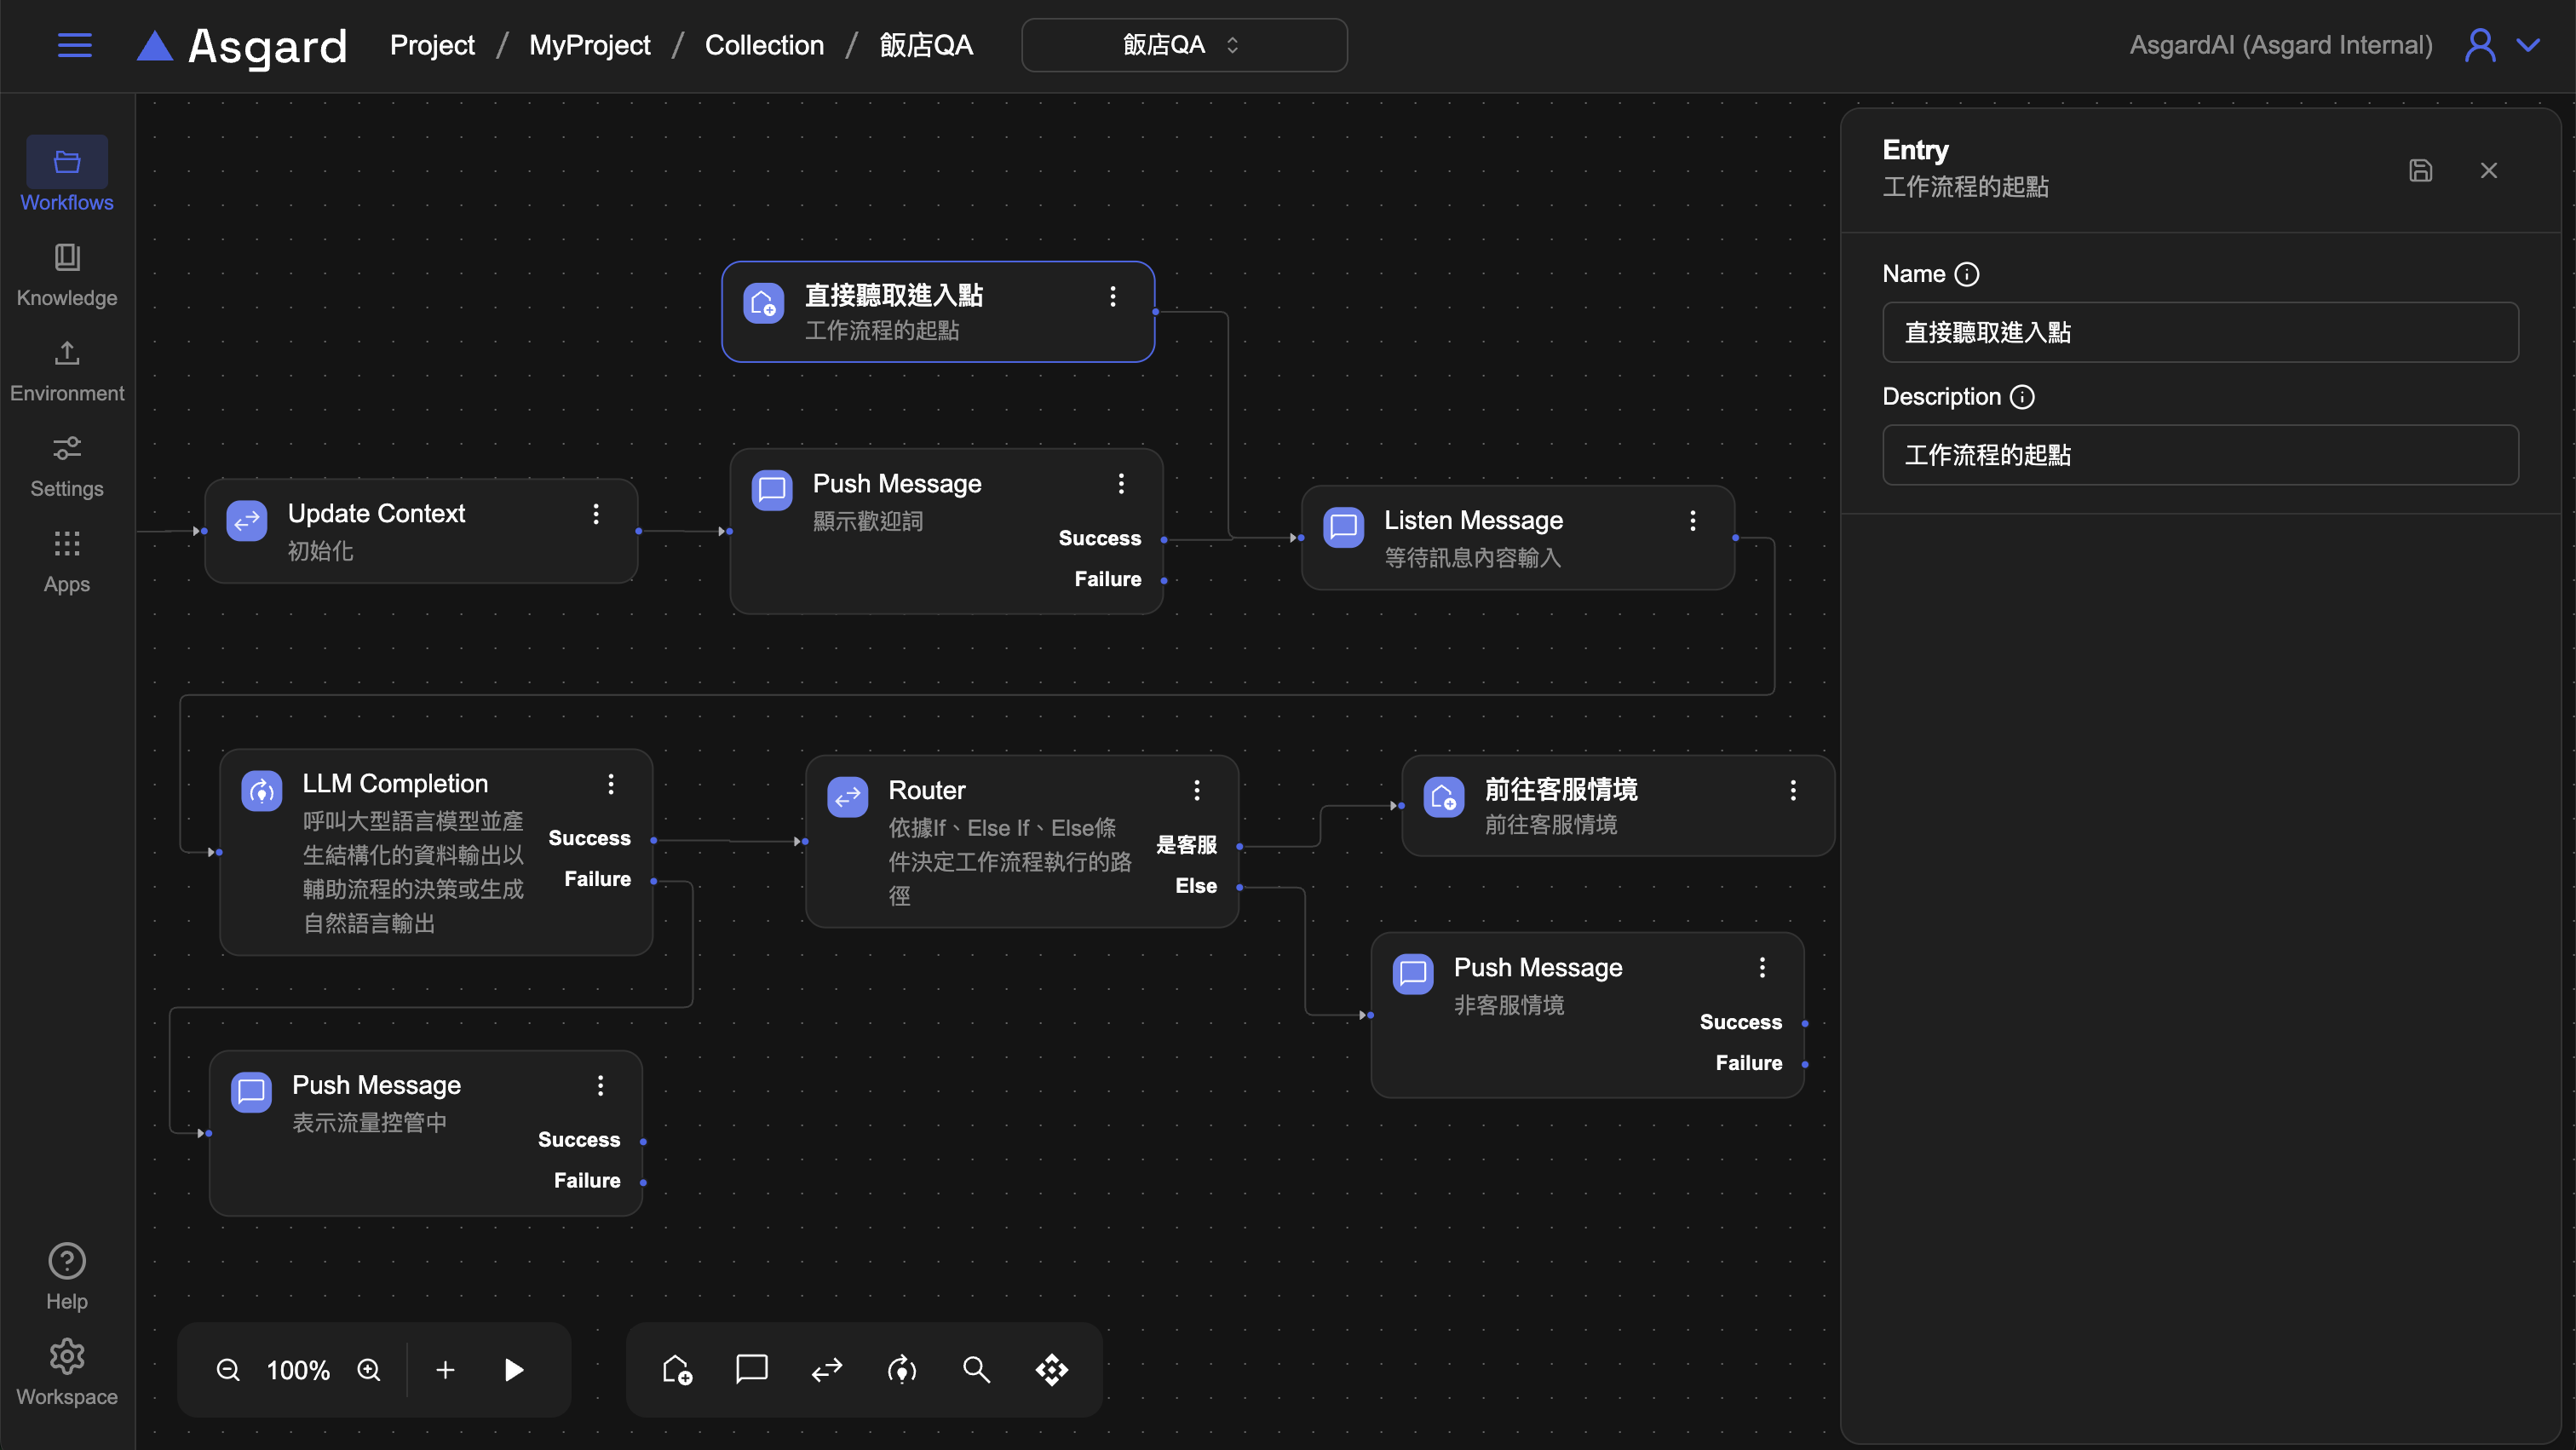Run the workflow with play button
This screenshot has height=1450, width=2576.
click(514, 1369)
